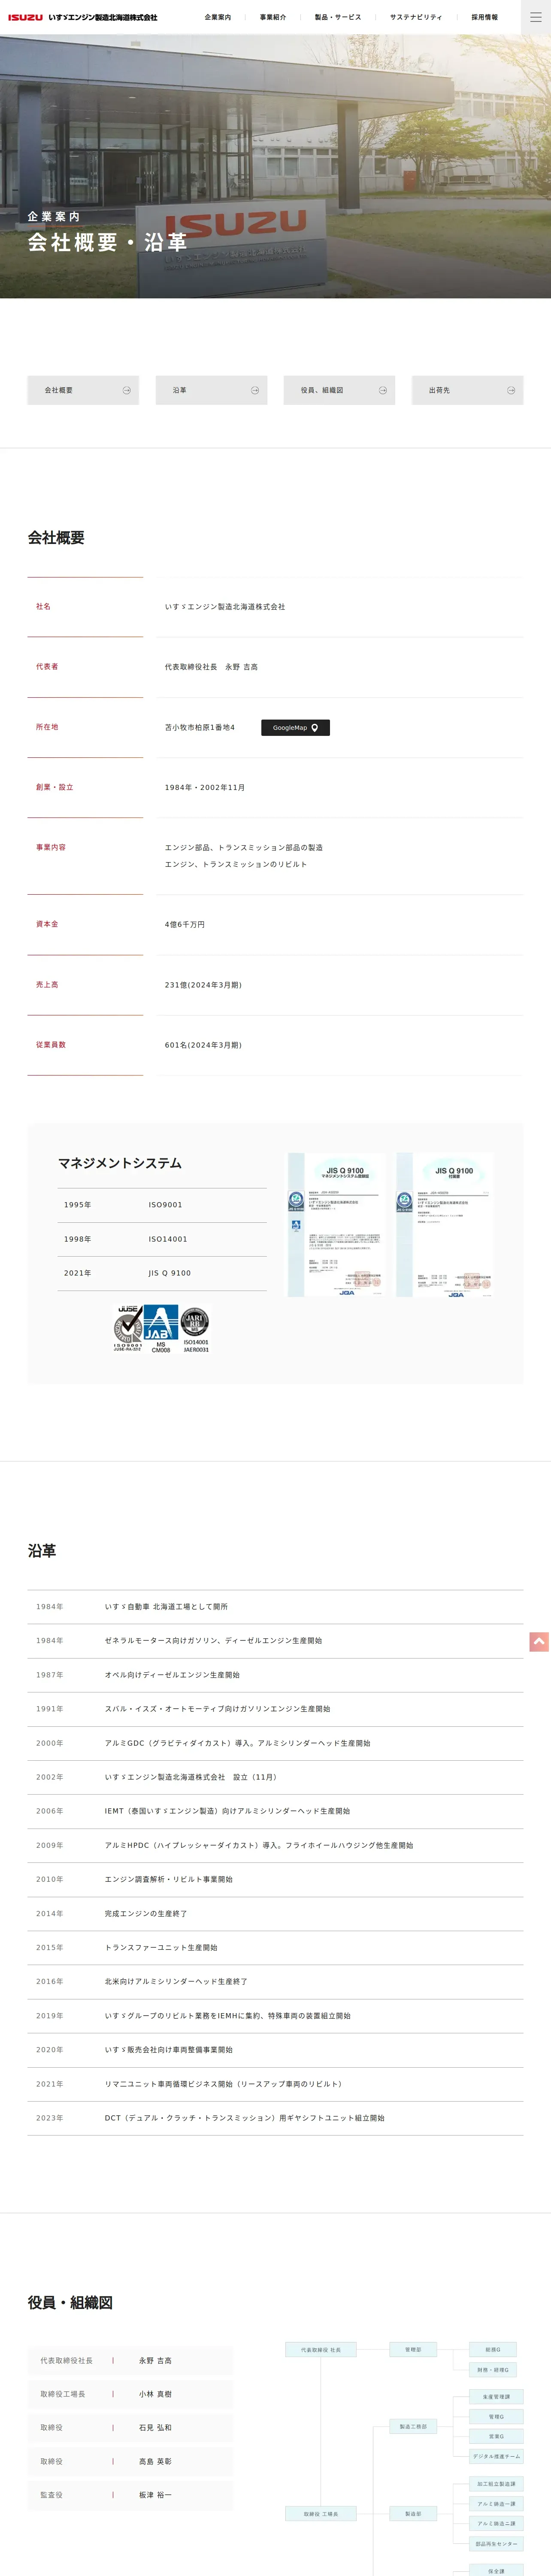This screenshot has width=551, height=2576.
Task: Click the arrow icon on the 会社概要 anchor
Action: [x=126, y=390]
